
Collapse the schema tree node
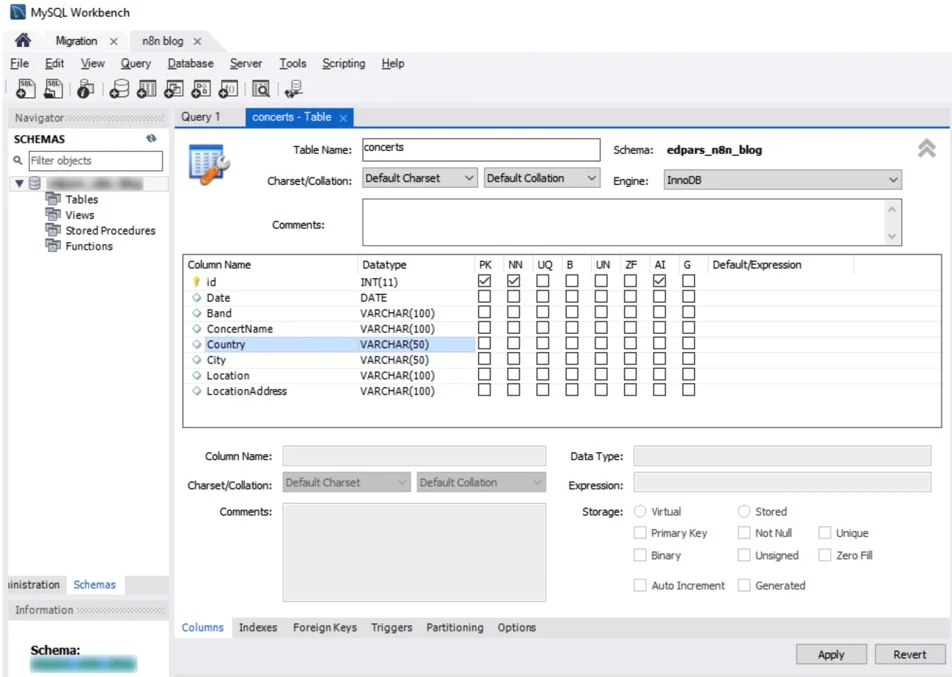(x=19, y=183)
